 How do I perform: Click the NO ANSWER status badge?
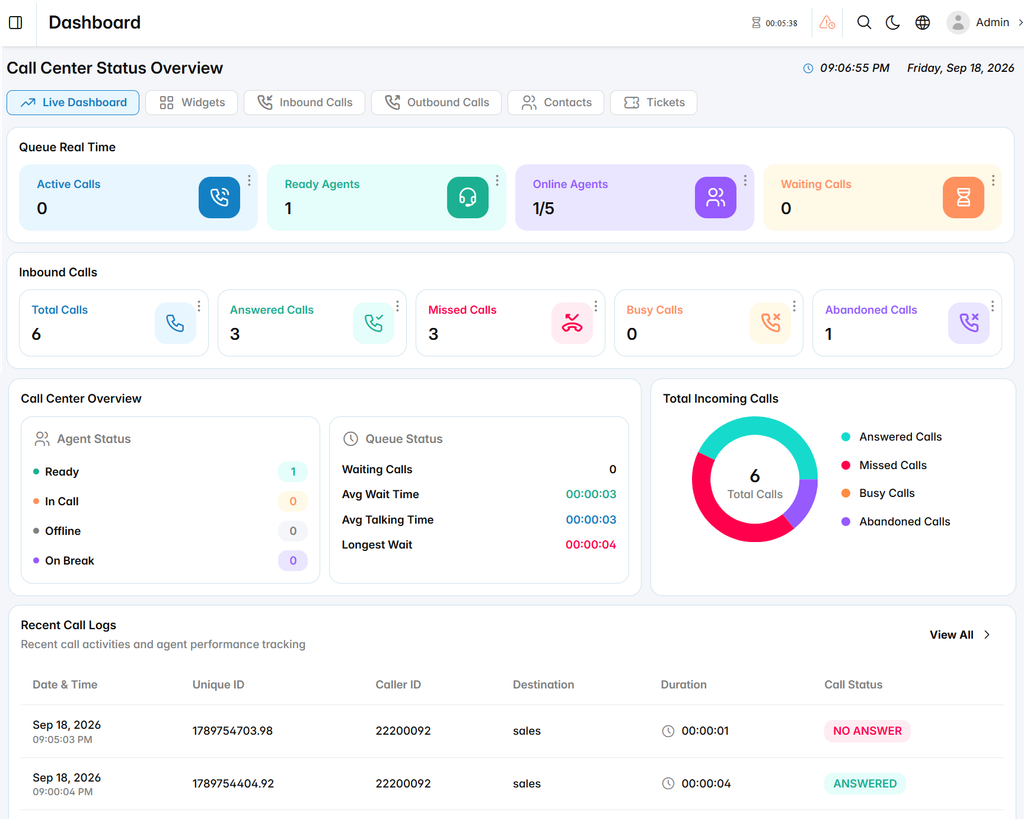[x=867, y=731]
